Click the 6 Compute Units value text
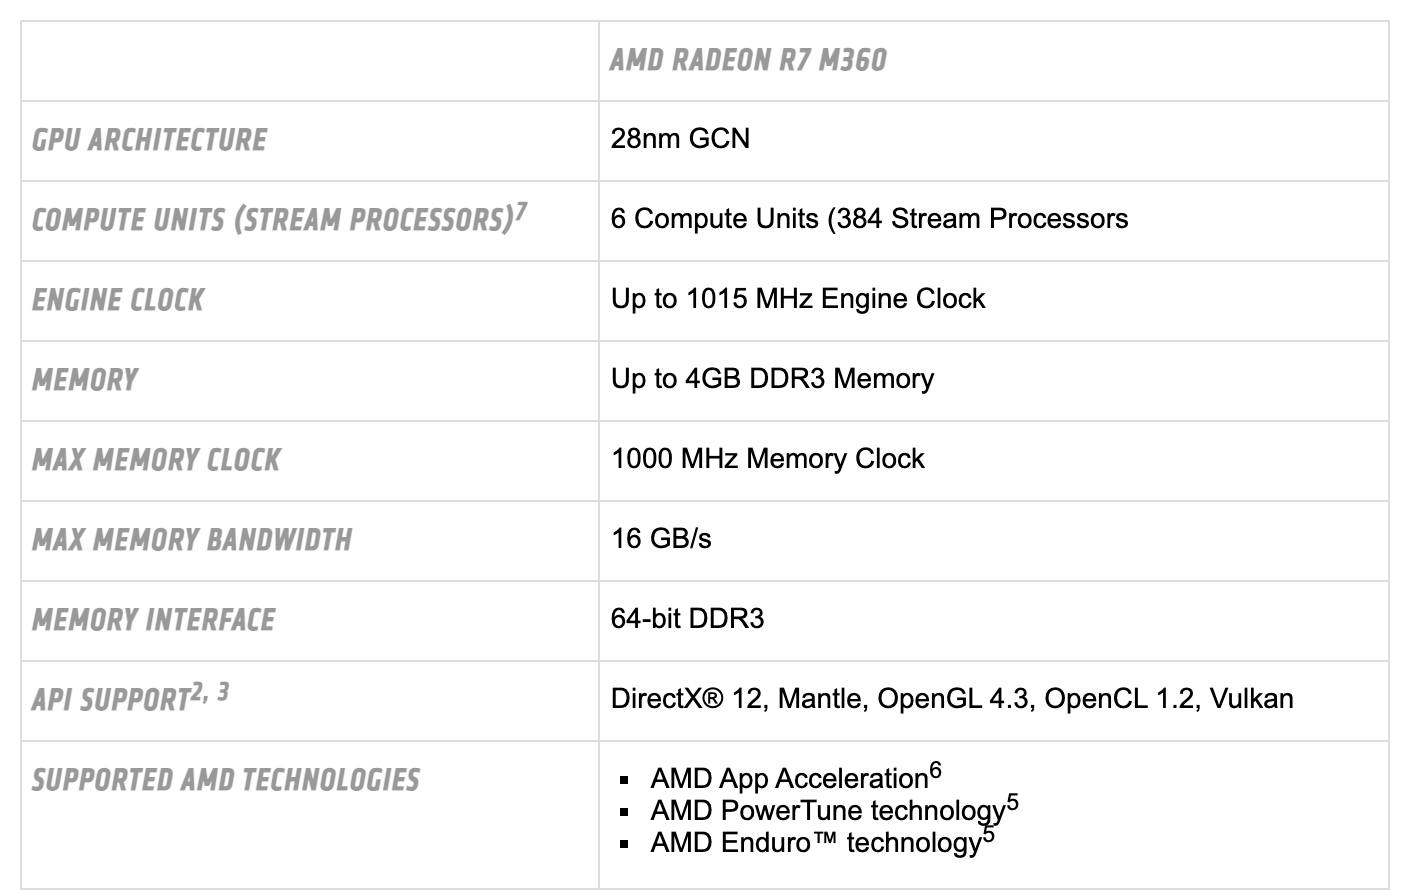Image resolution: width=1408 pixels, height=890 pixels. pyautogui.click(x=869, y=219)
